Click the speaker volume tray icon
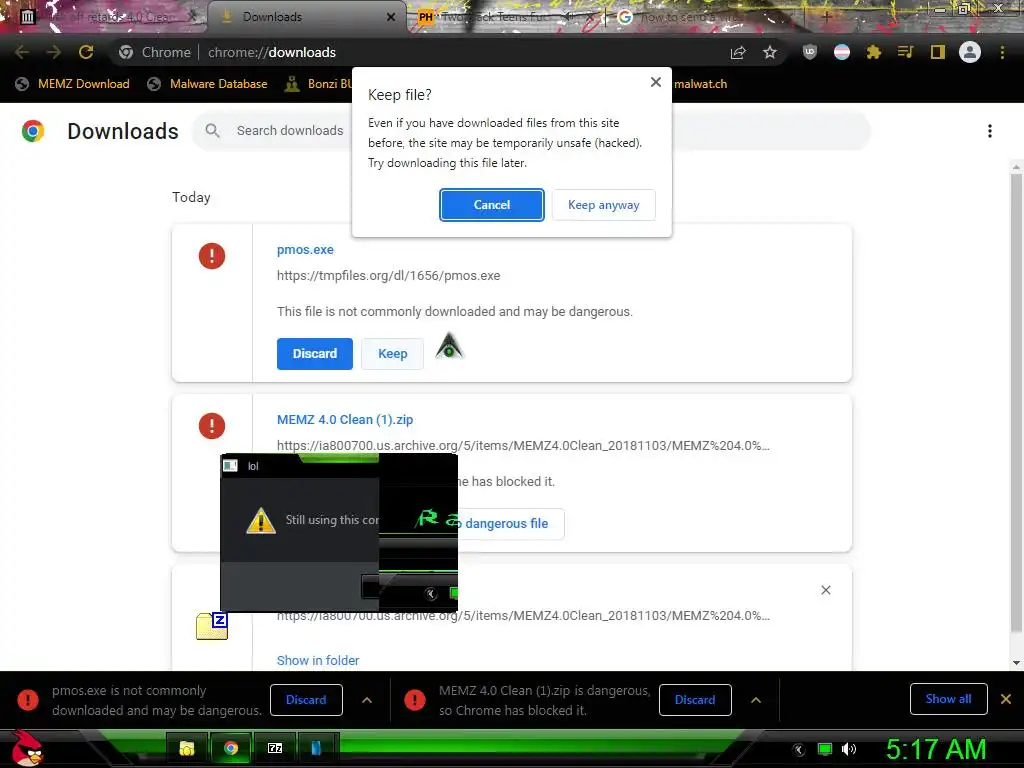Viewport: 1024px width, 768px height. pyautogui.click(x=849, y=749)
